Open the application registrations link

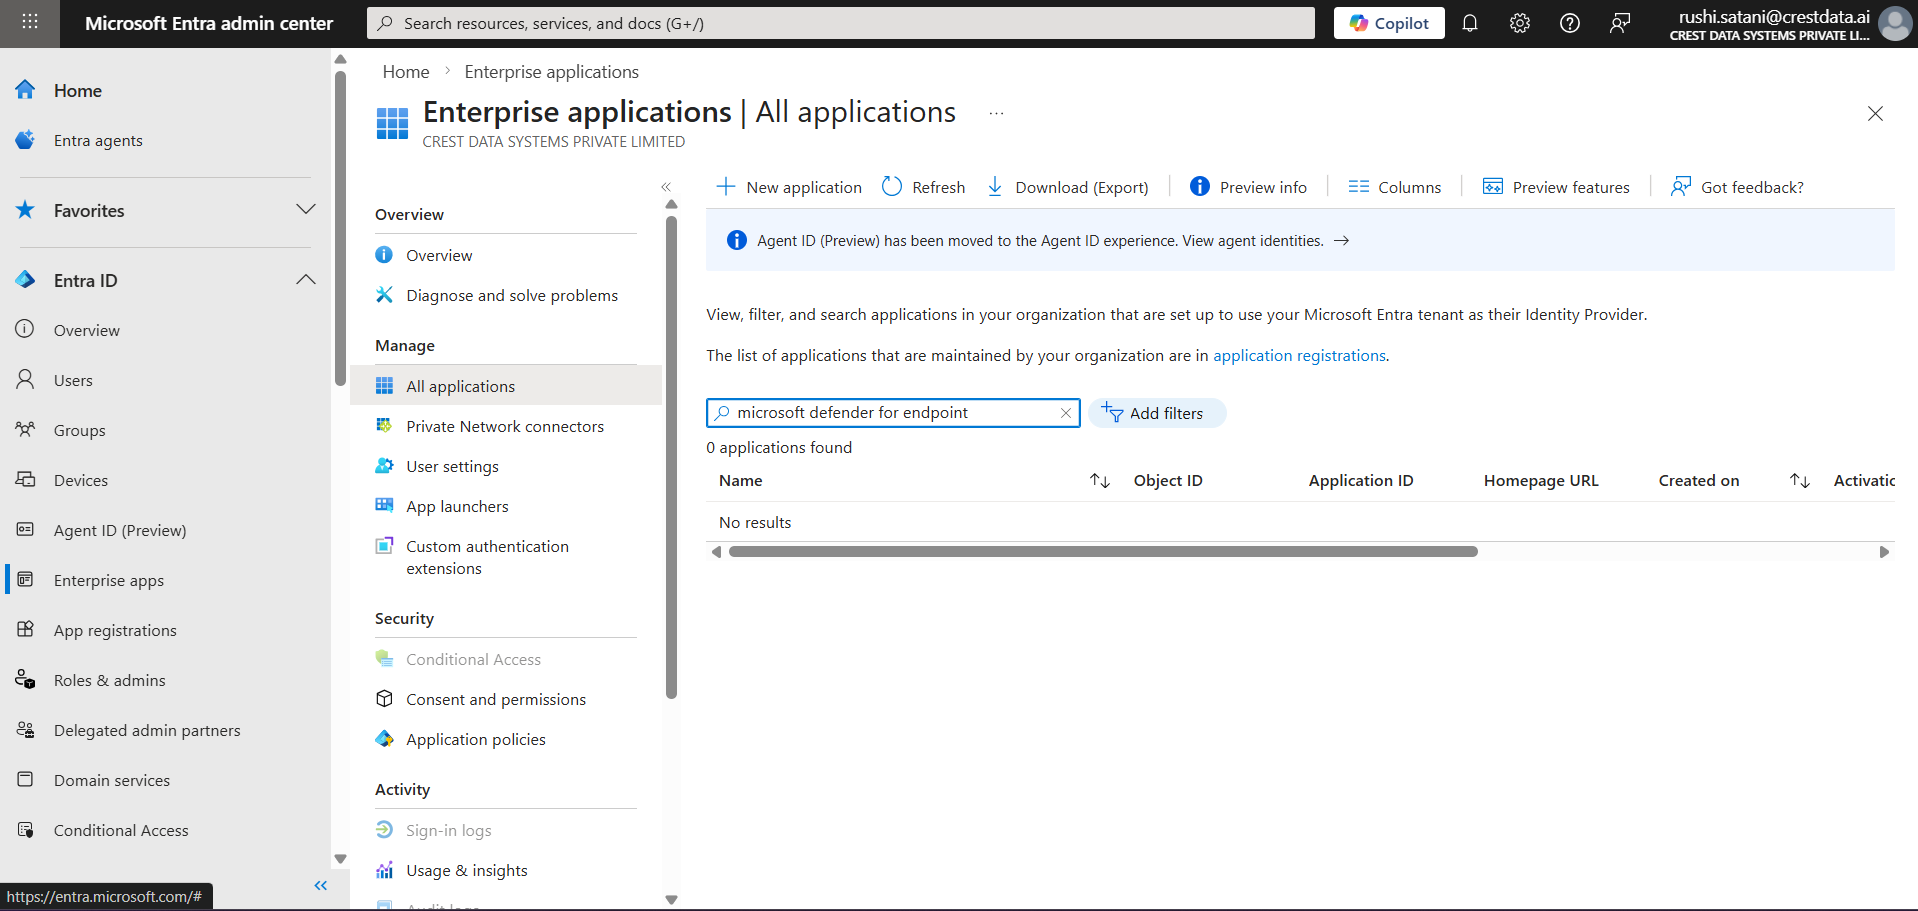1299,356
